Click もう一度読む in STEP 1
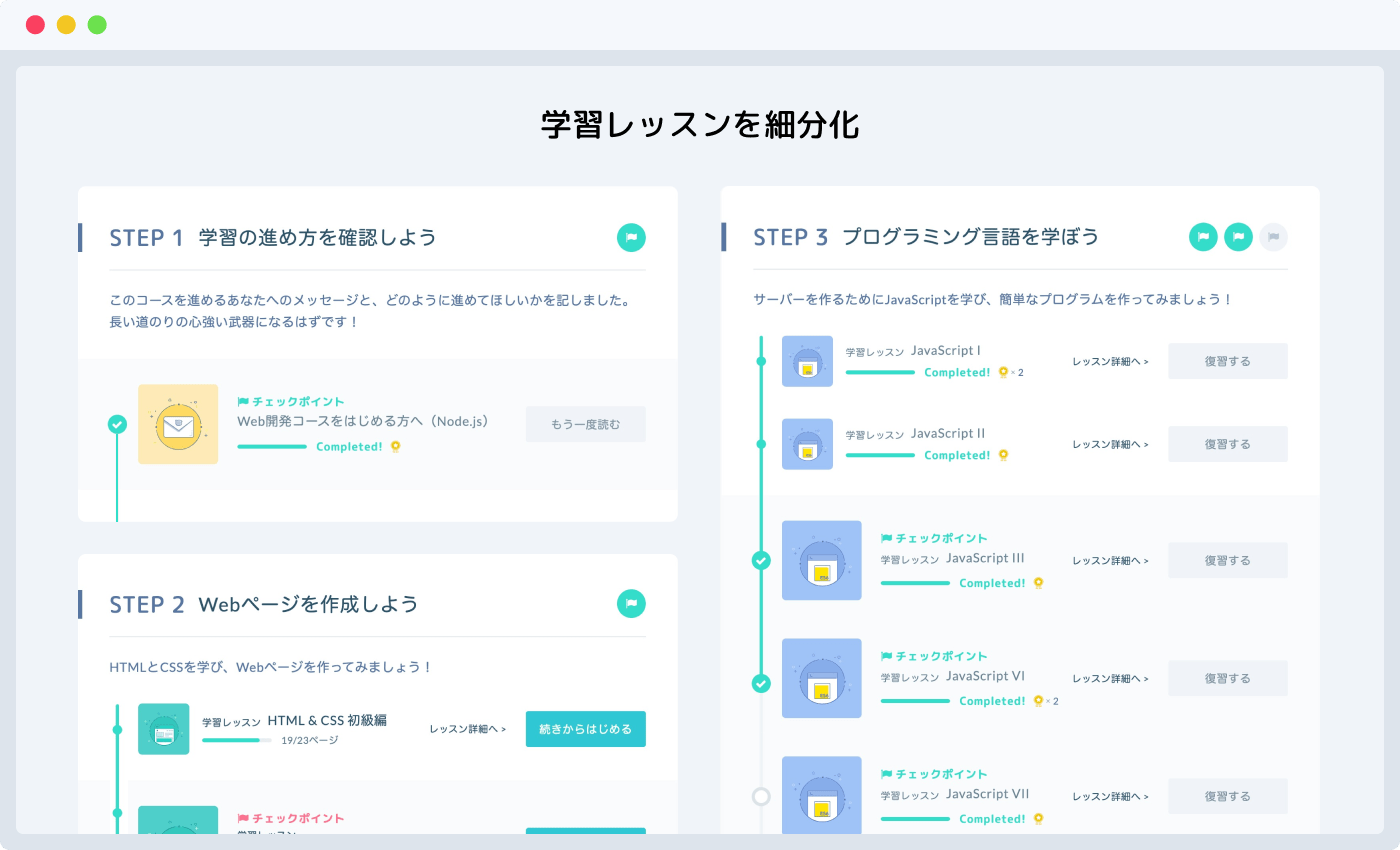Image resolution: width=1400 pixels, height=850 pixels. (585, 424)
